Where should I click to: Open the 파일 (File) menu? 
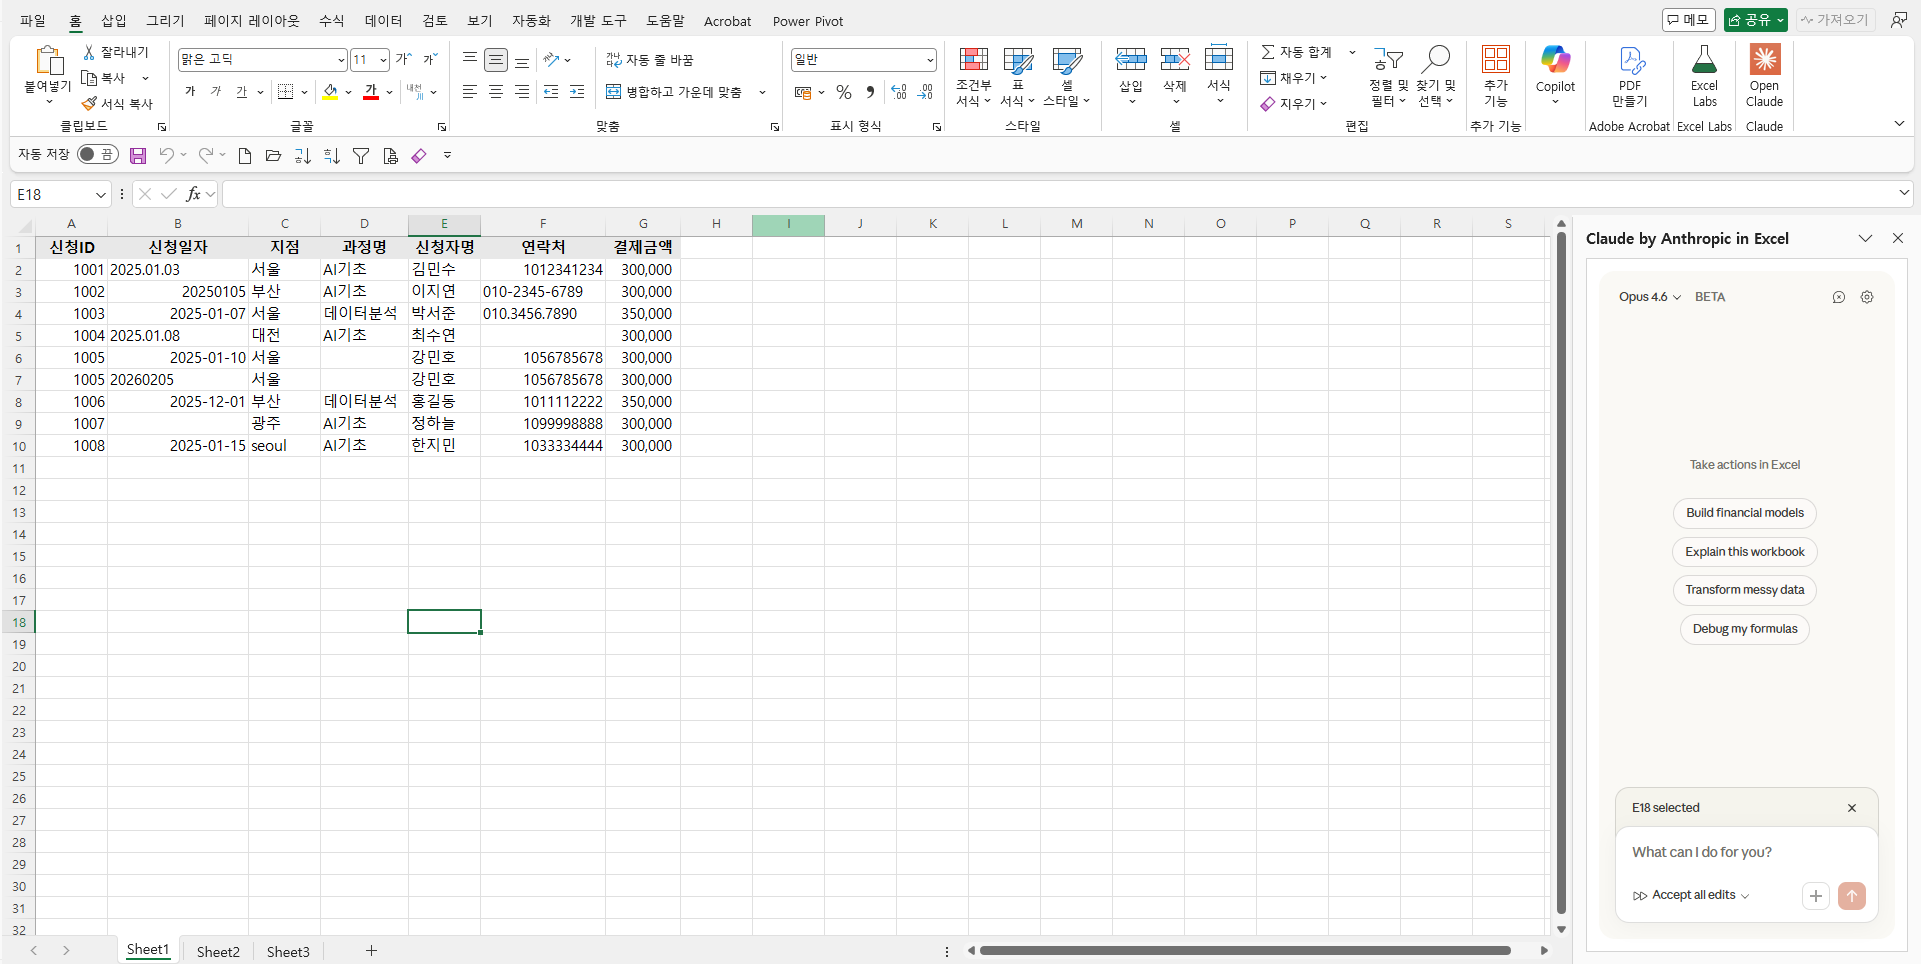33,20
